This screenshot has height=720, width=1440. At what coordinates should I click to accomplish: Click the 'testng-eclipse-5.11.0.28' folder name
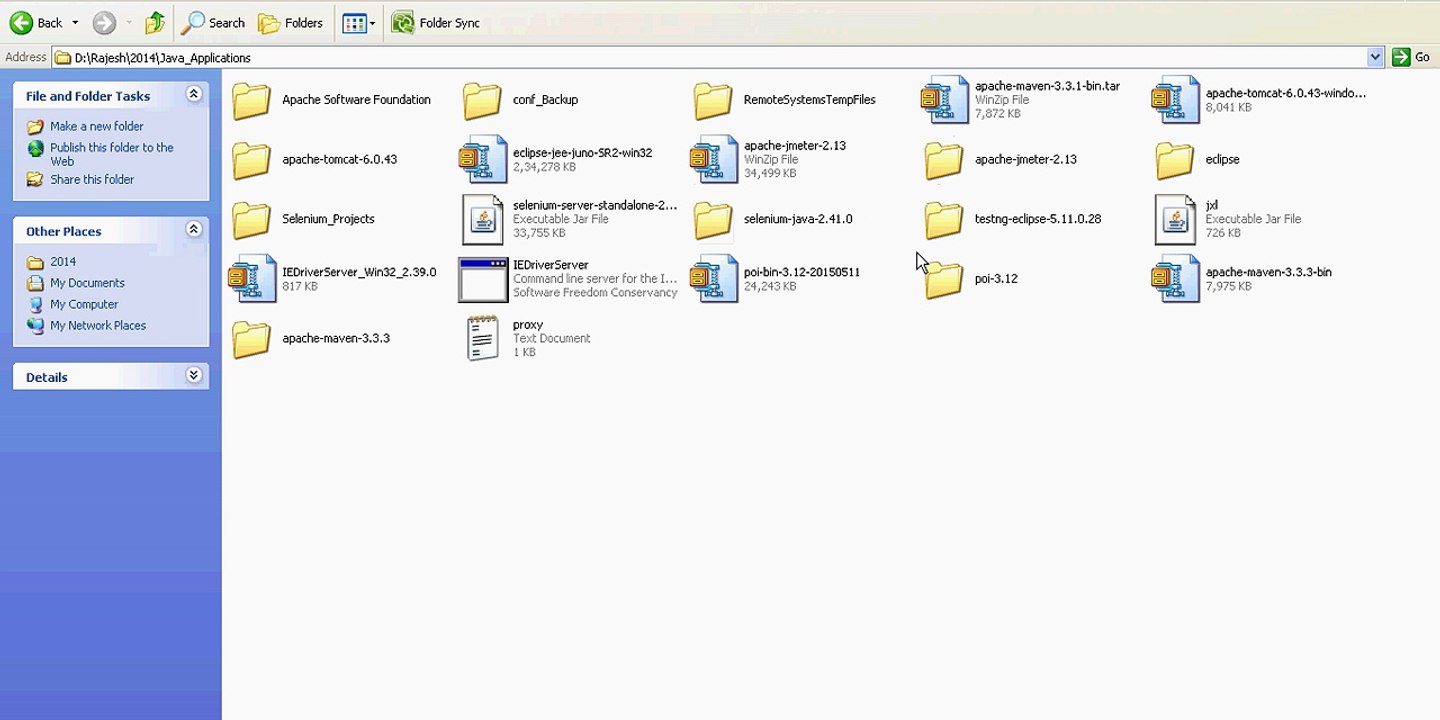pyautogui.click(x=1038, y=219)
